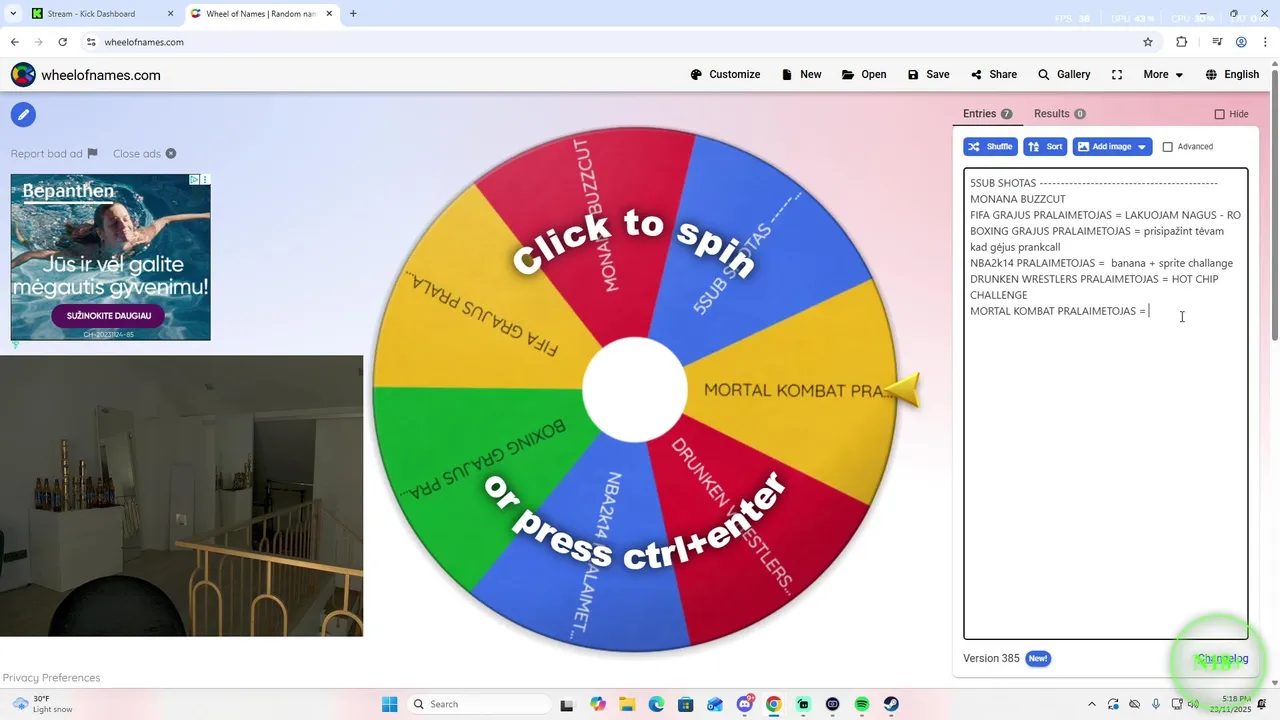The width and height of the screenshot is (1280, 720).
Task: Open the Copilot icon in the taskbar
Action: pos(598,704)
